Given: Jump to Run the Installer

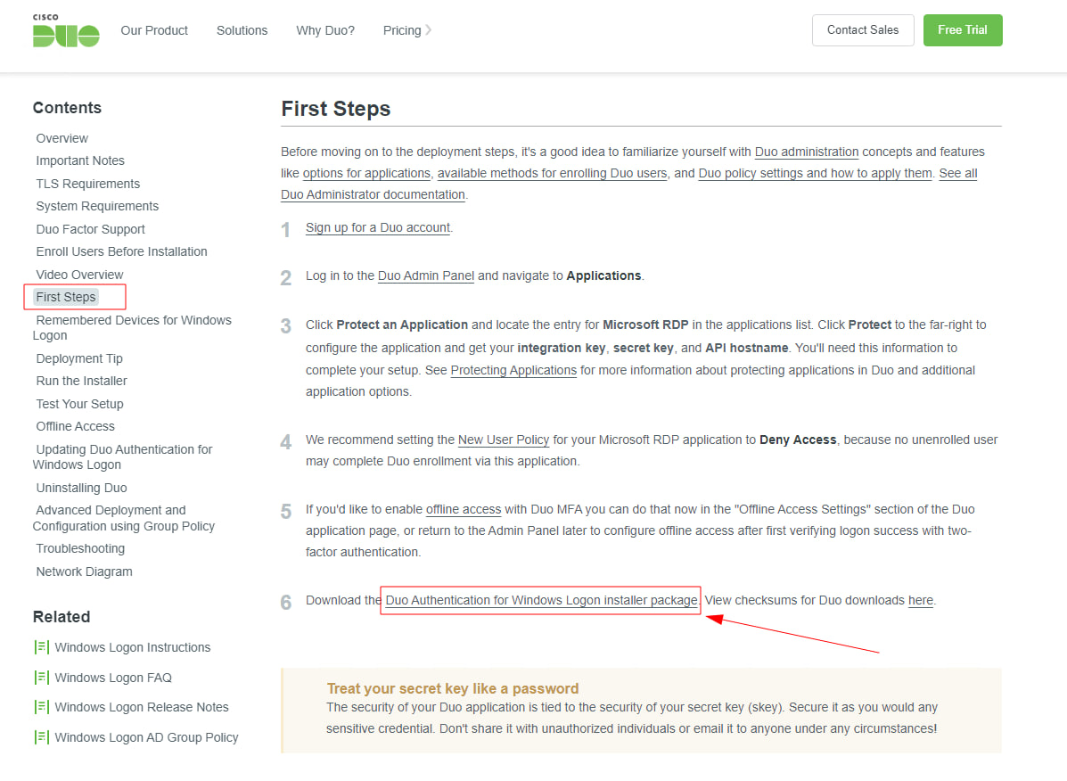Looking at the screenshot, I should pos(82,381).
